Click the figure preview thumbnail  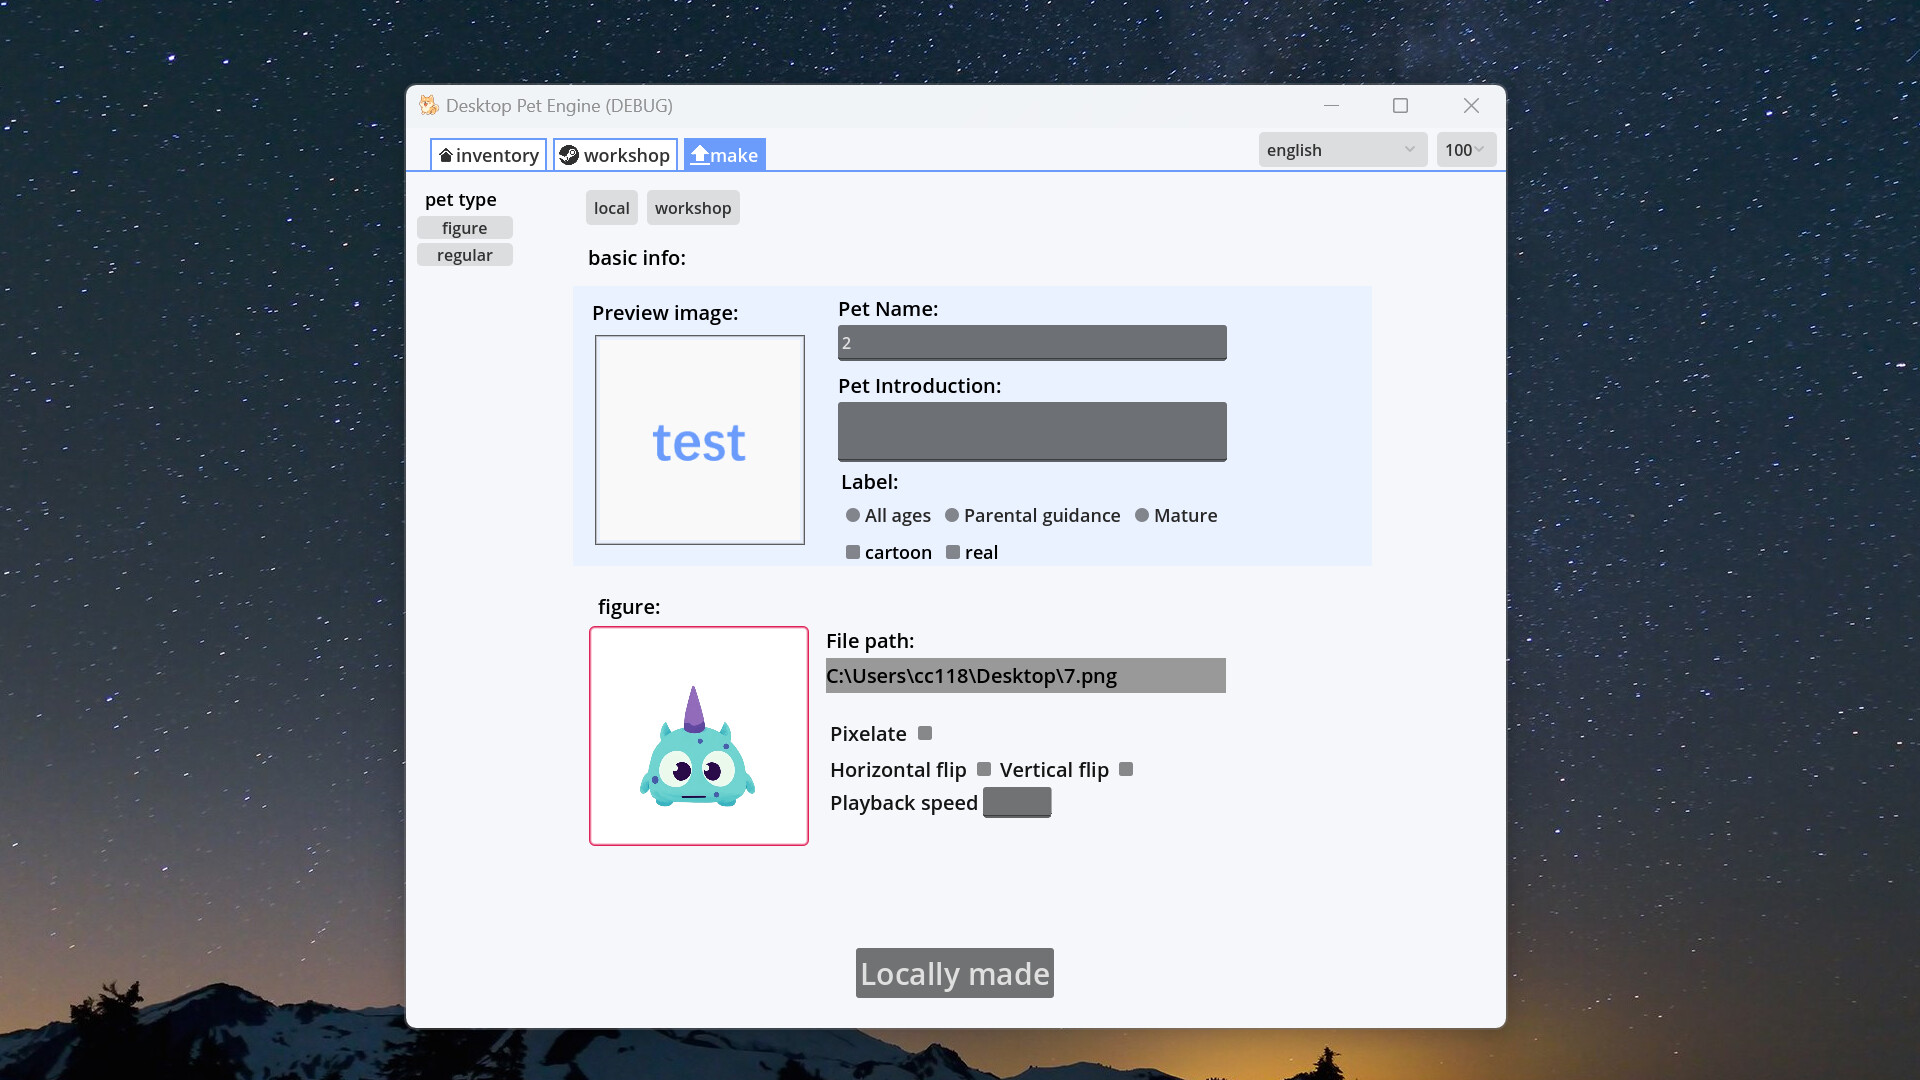point(698,736)
